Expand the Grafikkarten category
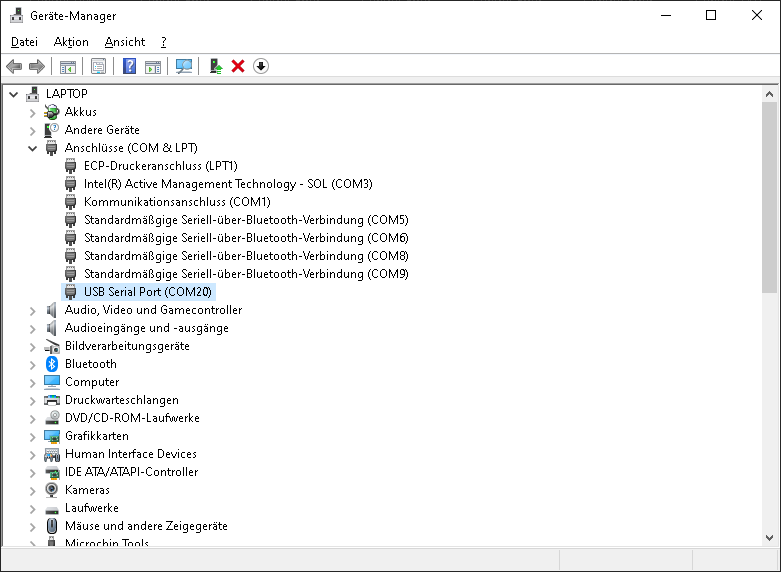The image size is (781, 572). click(x=32, y=436)
